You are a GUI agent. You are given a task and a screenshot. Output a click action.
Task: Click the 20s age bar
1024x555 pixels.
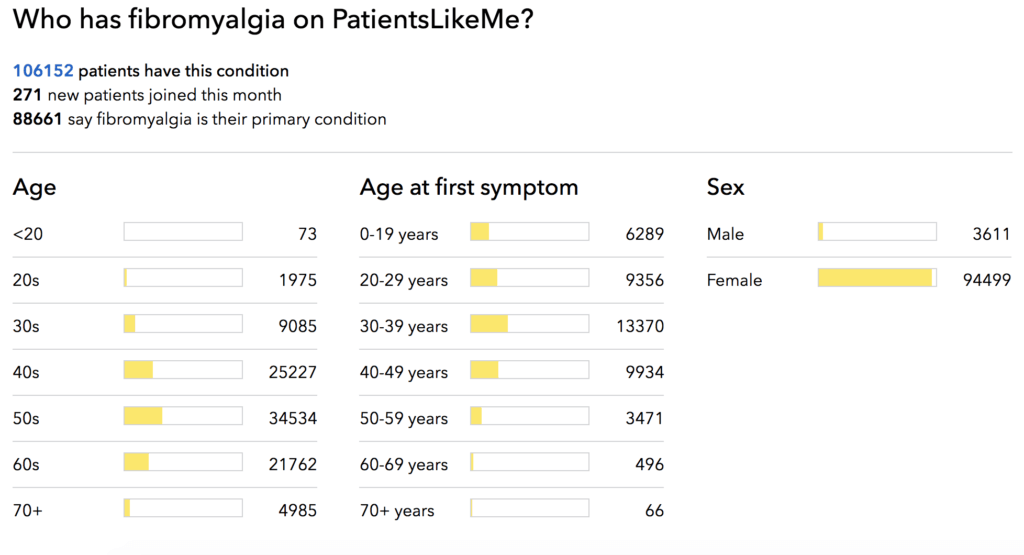click(x=183, y=278)
